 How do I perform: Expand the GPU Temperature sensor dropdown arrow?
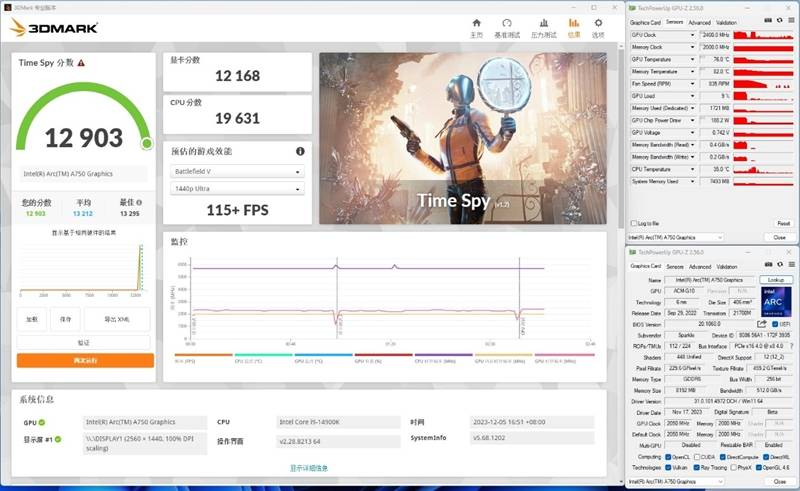pyautogui.click(x=693, y=59)
